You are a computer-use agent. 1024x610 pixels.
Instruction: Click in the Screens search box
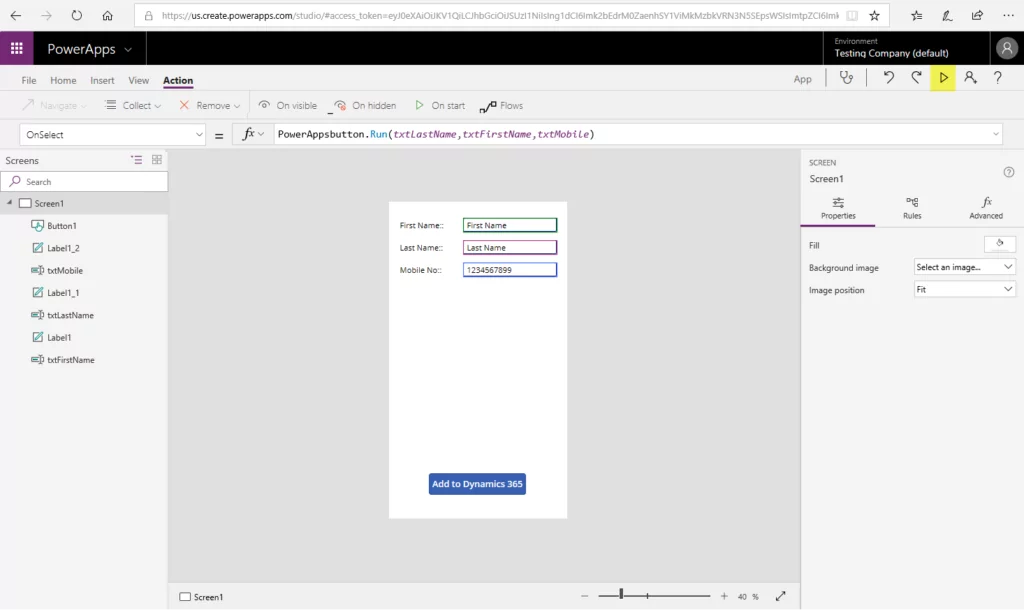(x=84, y=182)
